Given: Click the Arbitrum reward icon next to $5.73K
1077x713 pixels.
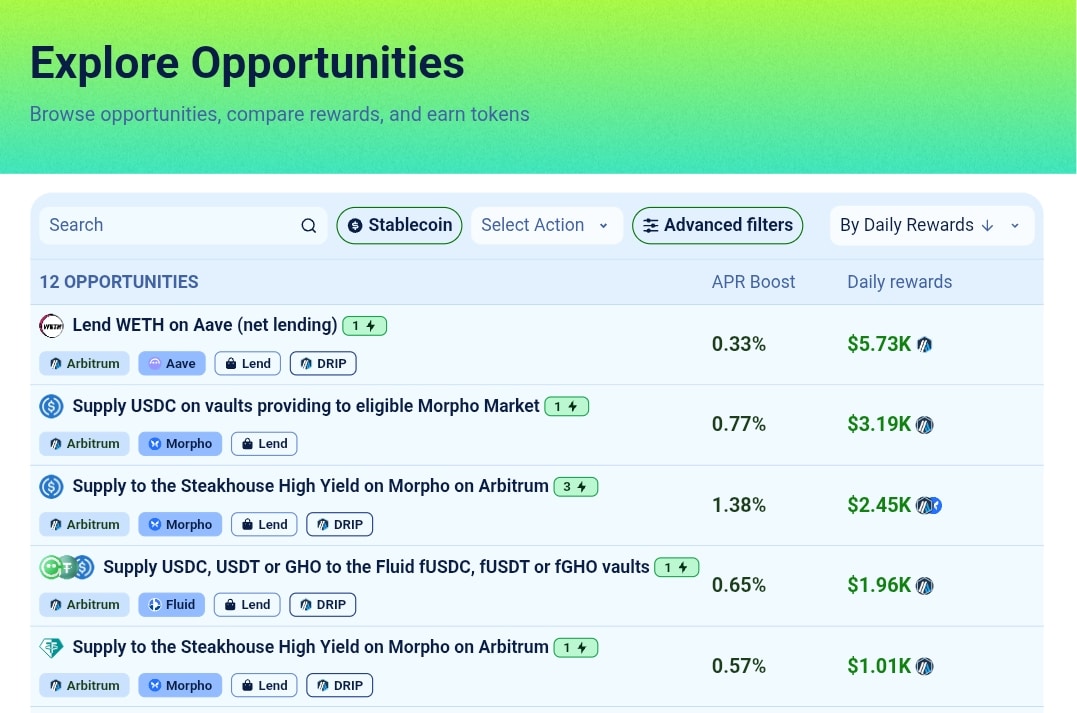Looking at the screenshot, I should [925, 344].
